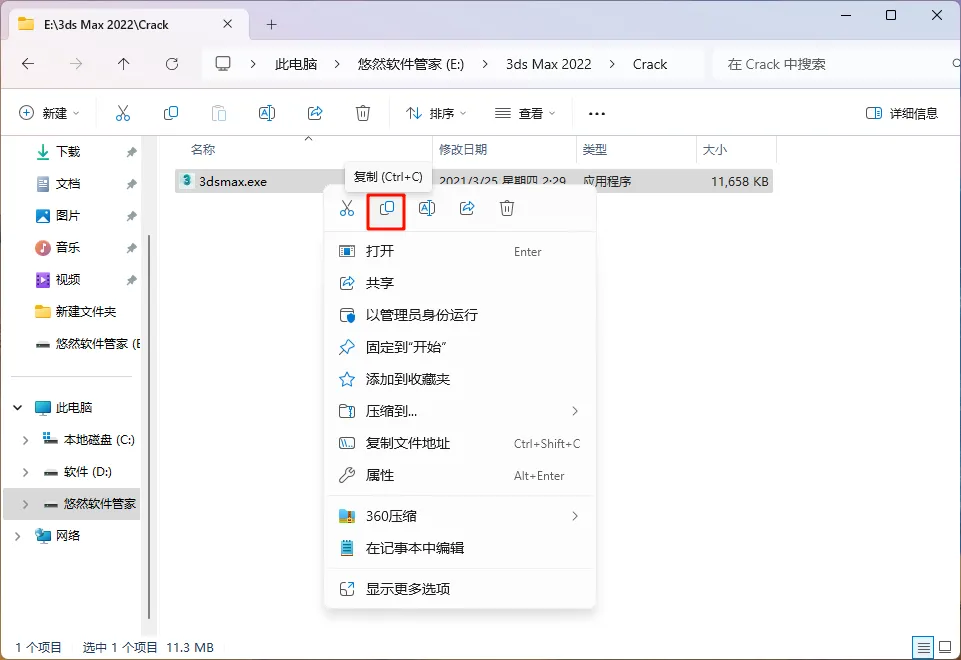Open the toolbar three-dots more options

point(597,113)
